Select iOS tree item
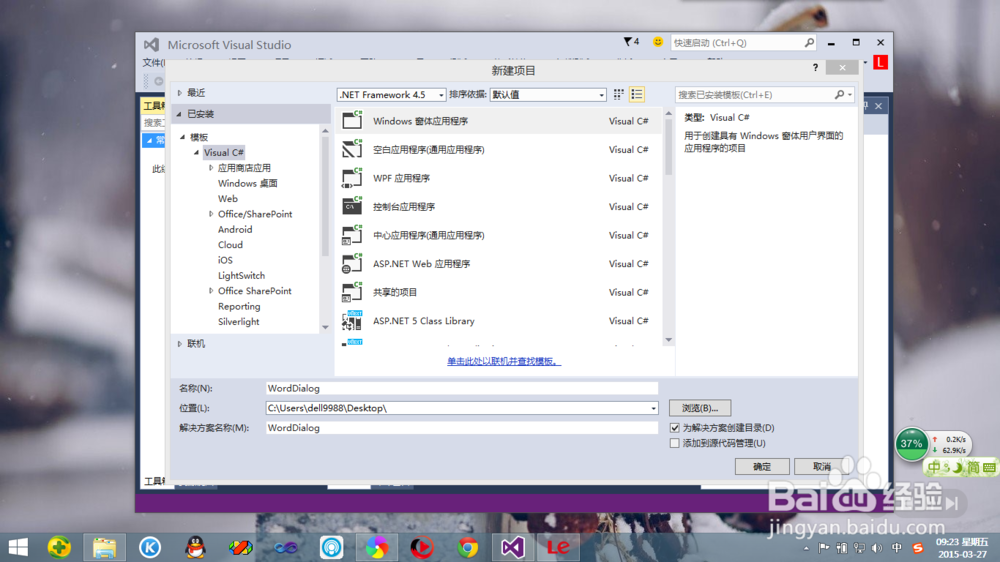Screen dimensions: 1000x562 tap(225, 260)
